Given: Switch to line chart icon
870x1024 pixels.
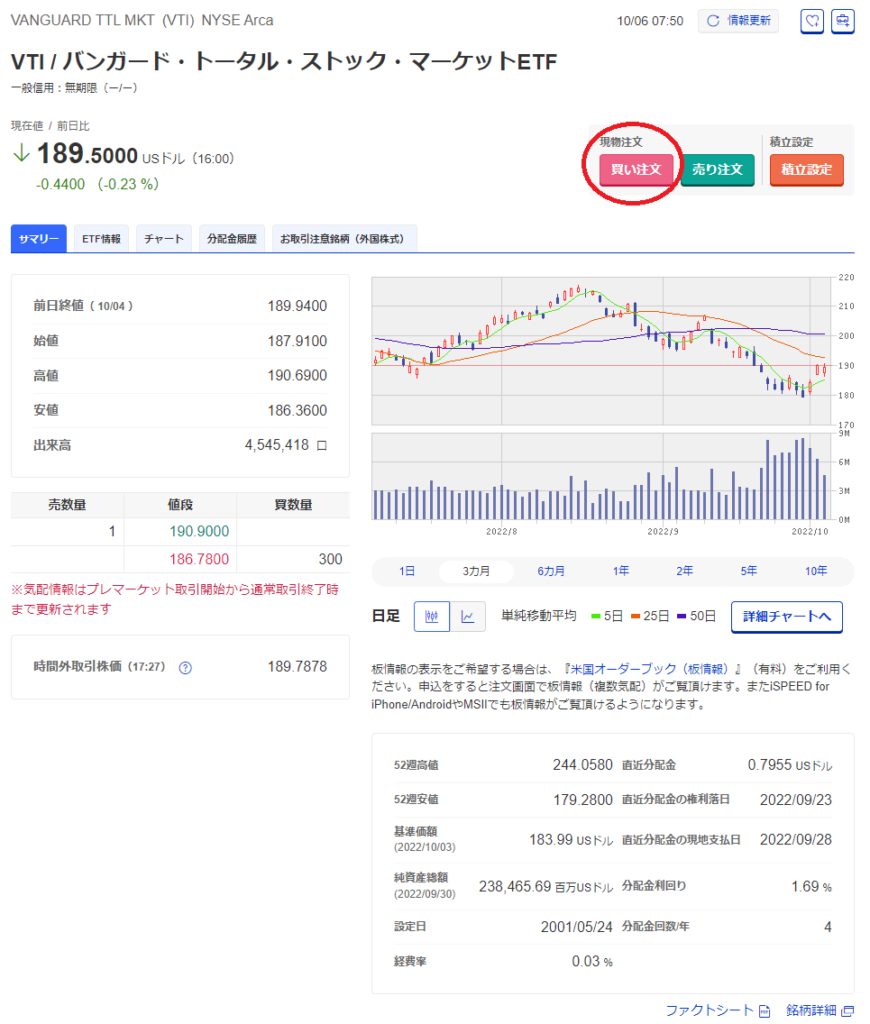Looking at the screenshot, I should [x=463, y=616].
